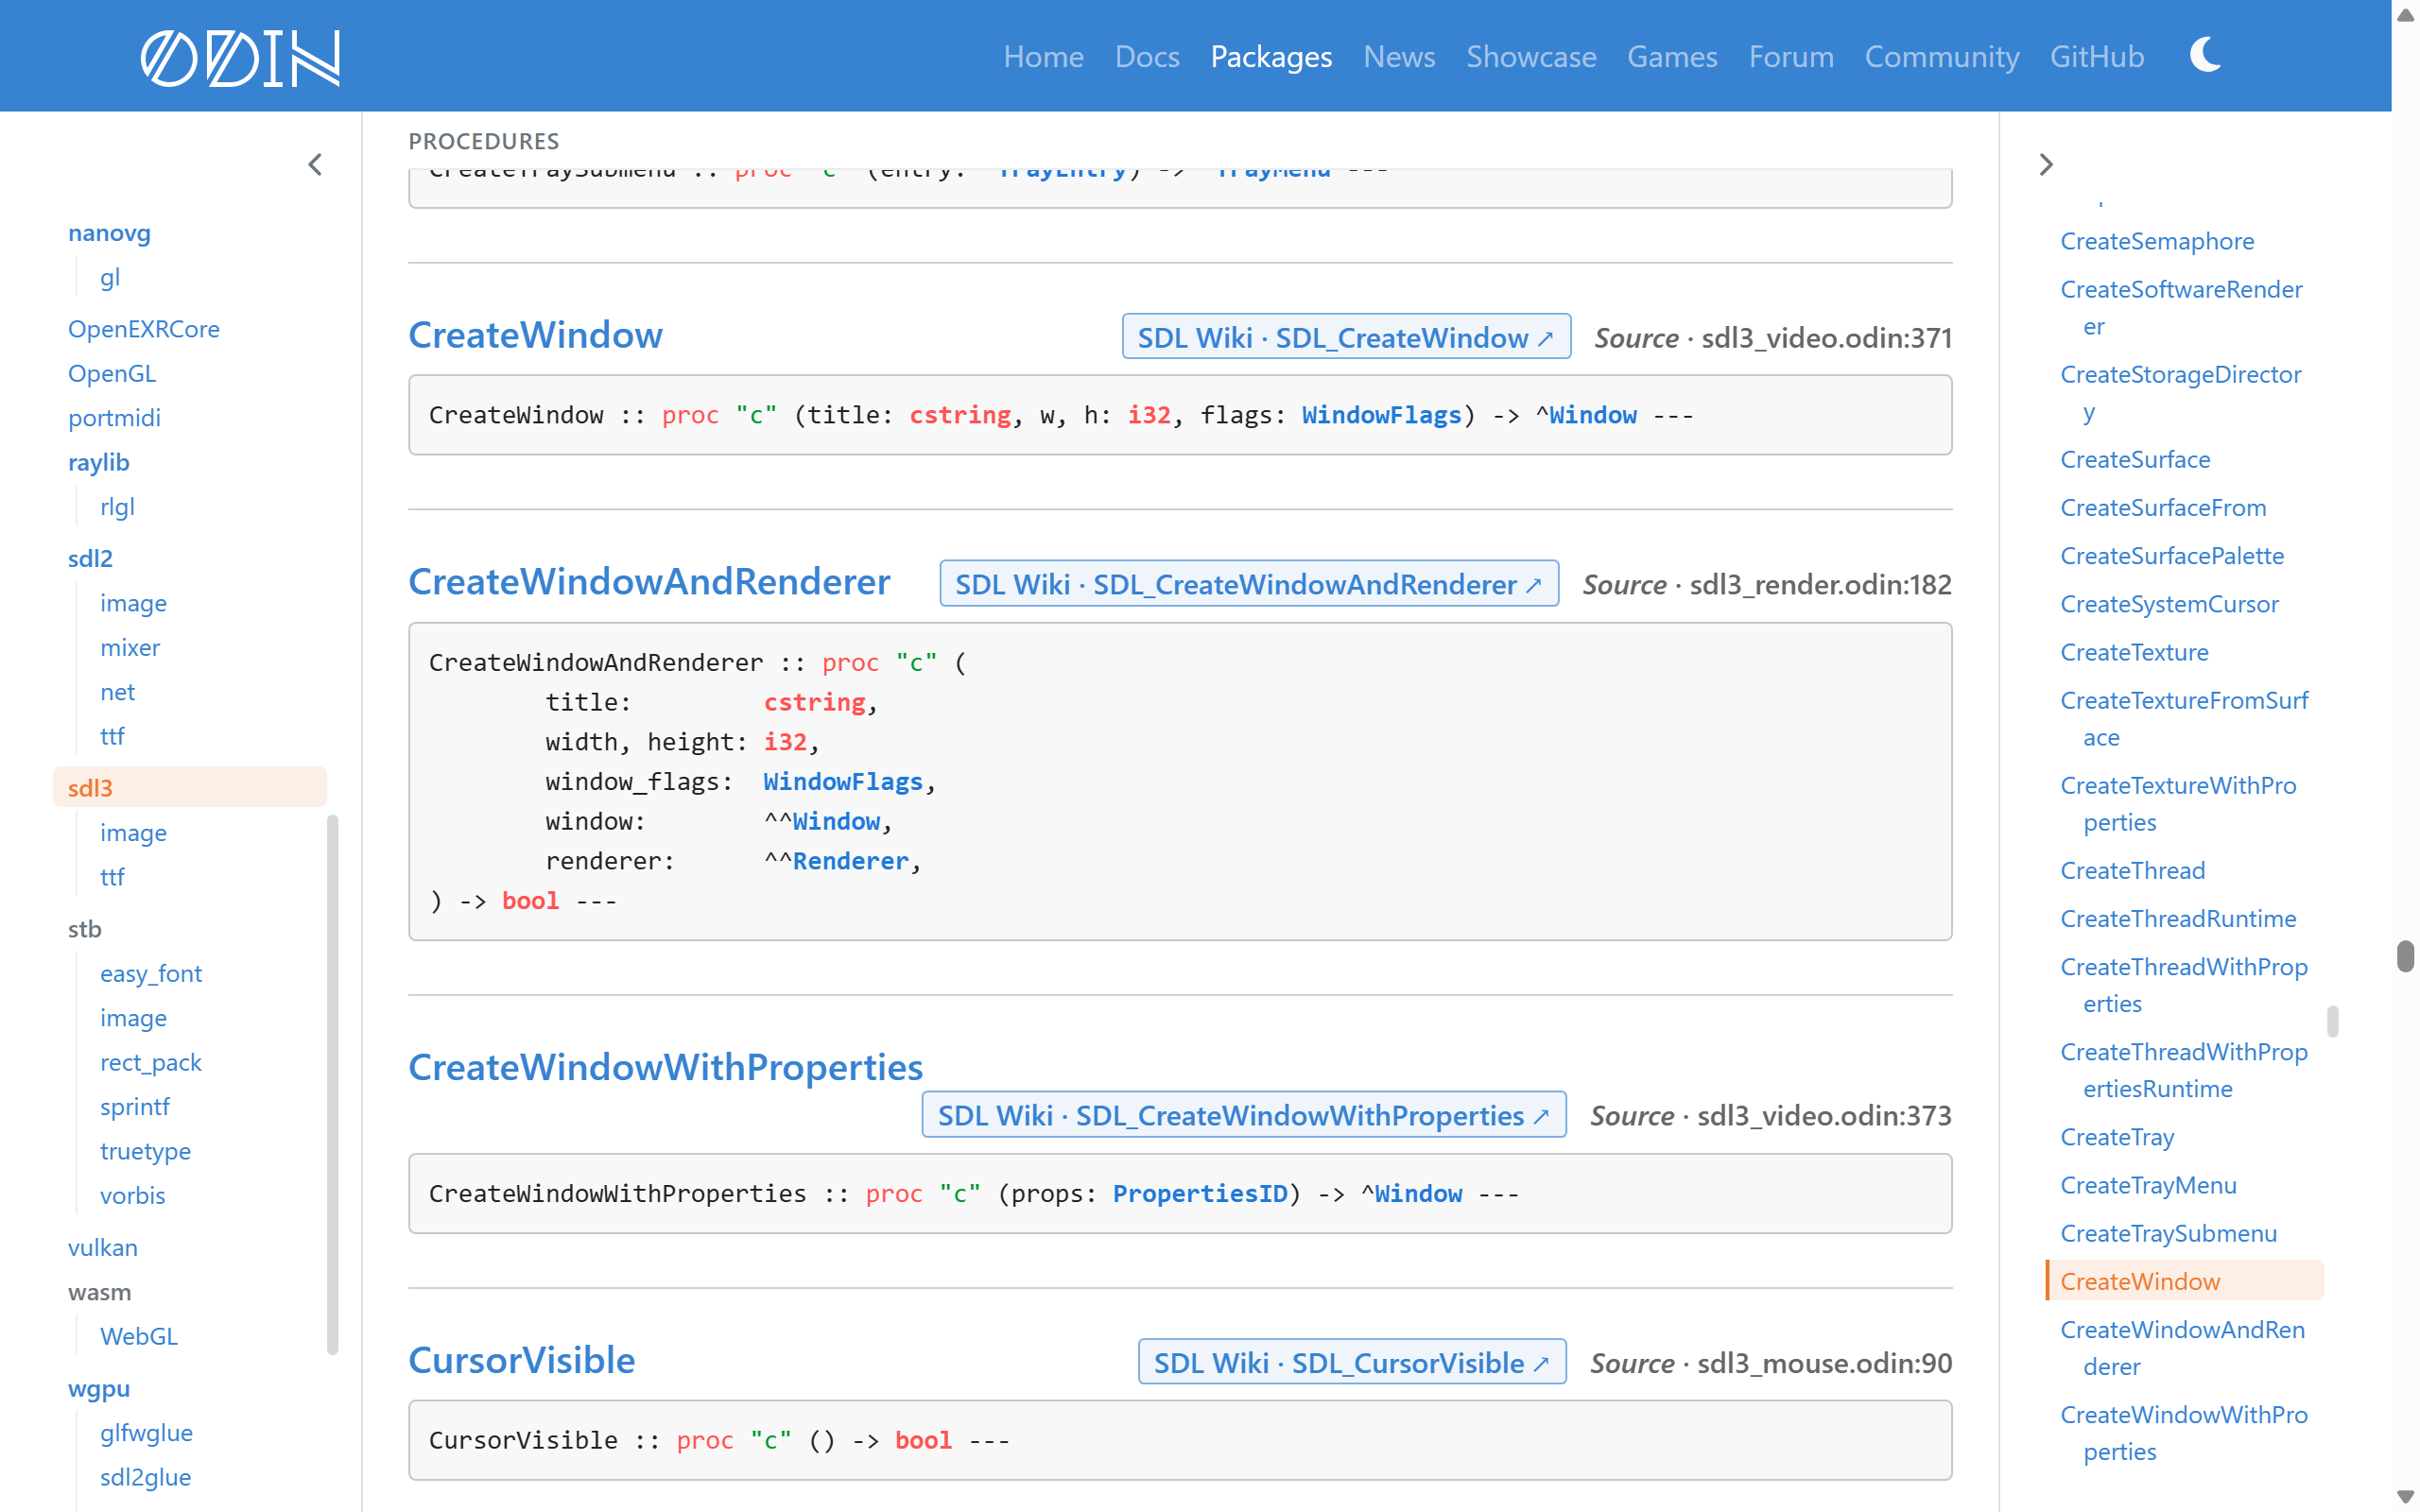Jump to CreateSemaphore in contents list
The height and width of the screenshot is (1512, 2420).
2157,240
